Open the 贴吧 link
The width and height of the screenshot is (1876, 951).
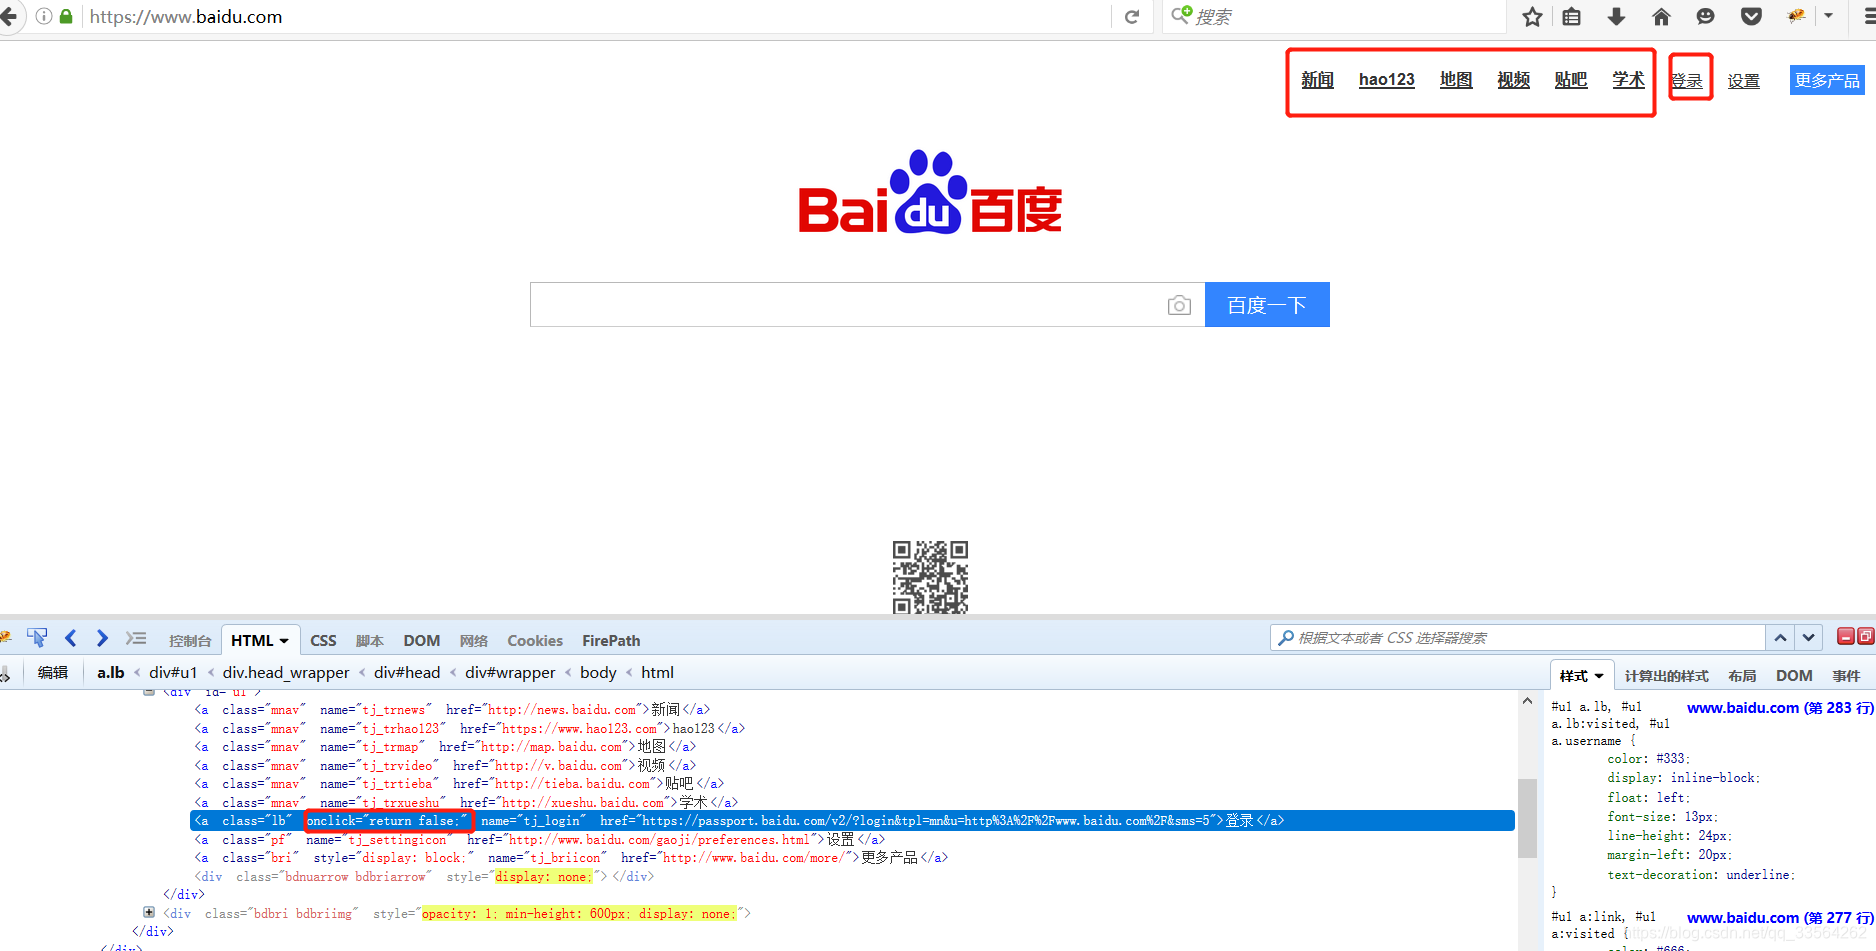click(x=1571, y=80)
